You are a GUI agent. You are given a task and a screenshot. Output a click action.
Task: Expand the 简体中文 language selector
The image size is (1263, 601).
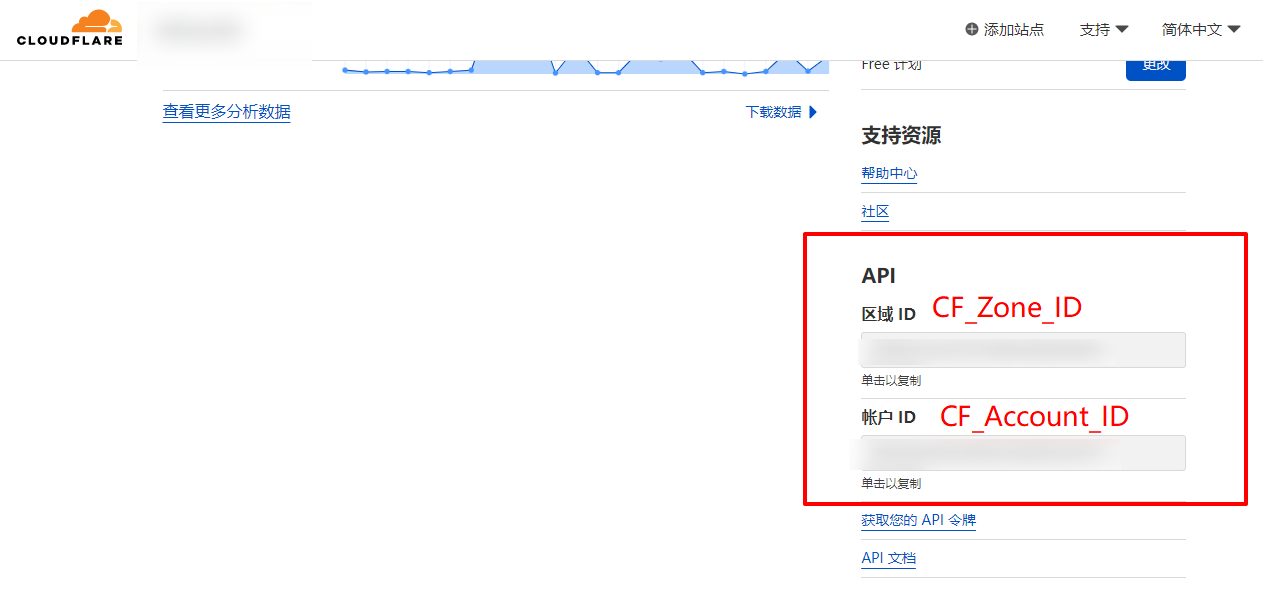coord(1200,29)
